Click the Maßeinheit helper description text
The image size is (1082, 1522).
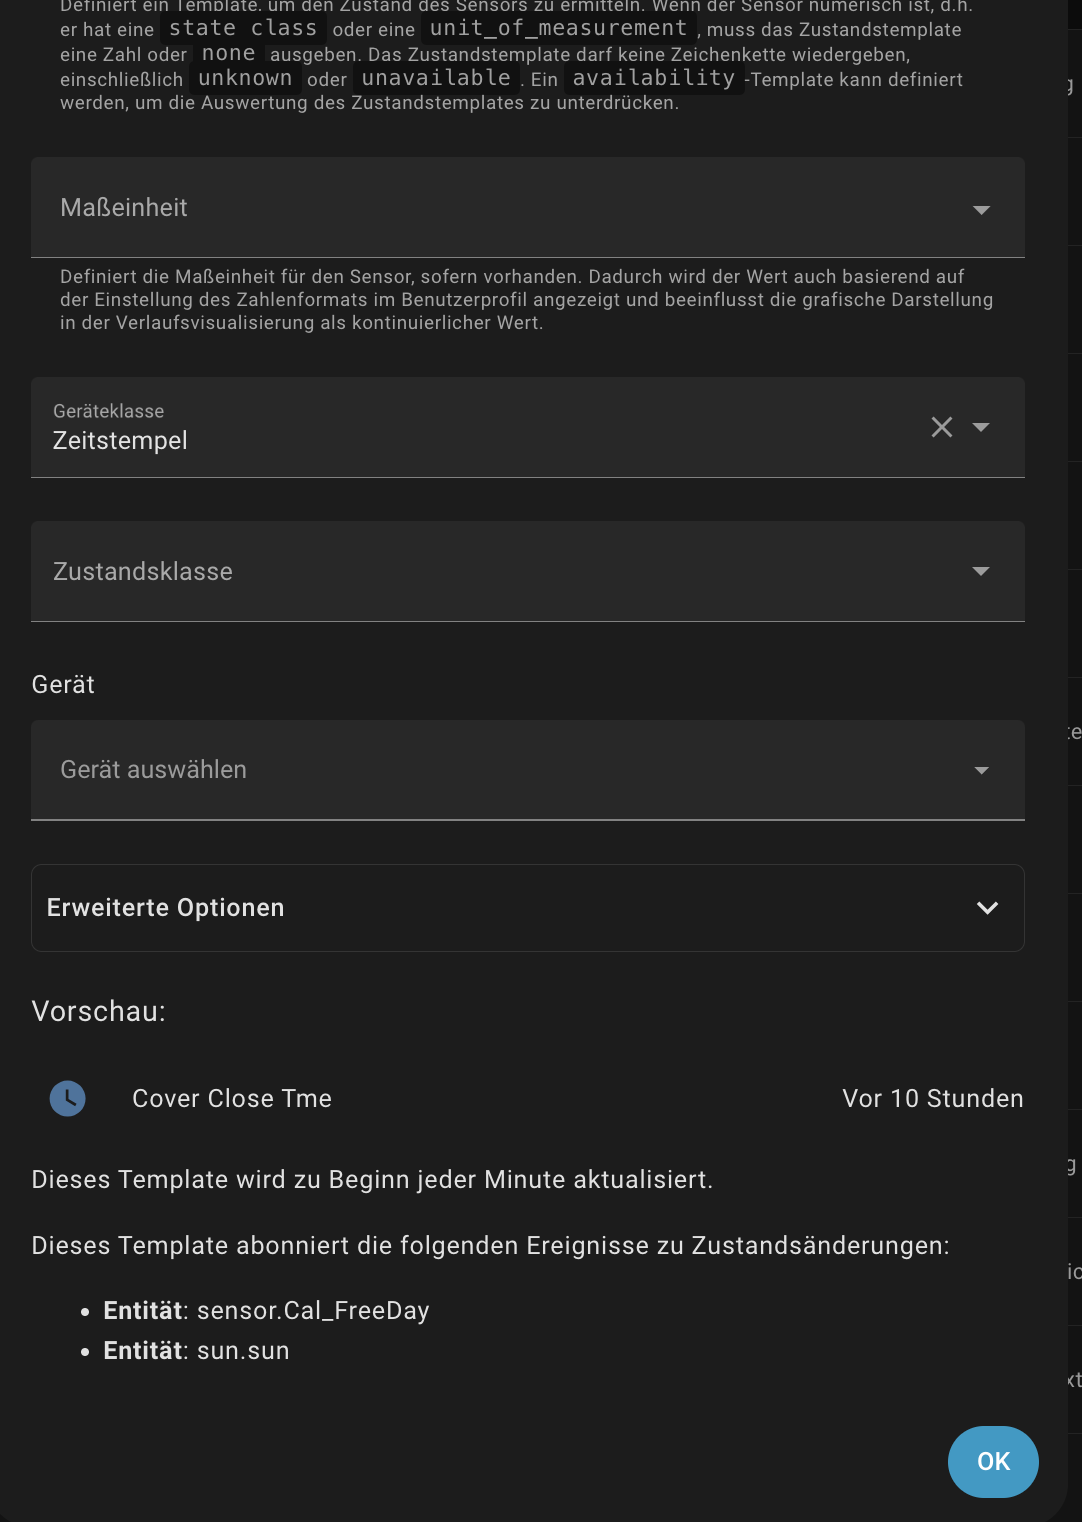[x=526, y=299]
